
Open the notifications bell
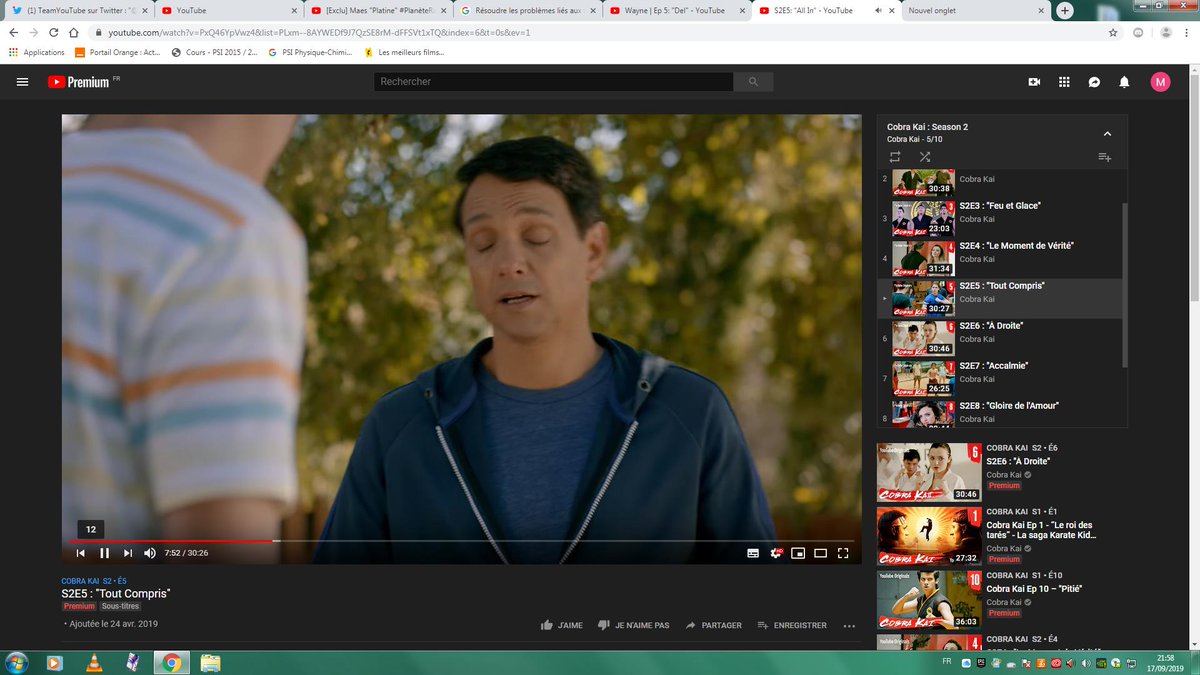tap(1124, 82)
